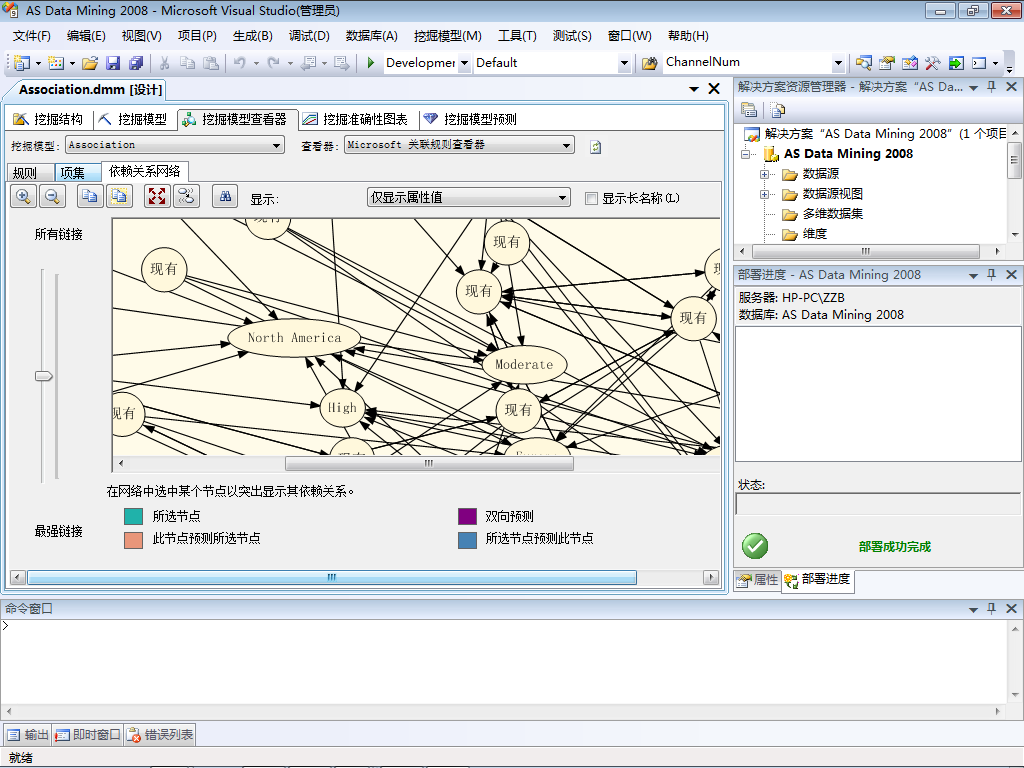Screen dimensions: 1024x768
Task: Click the red Size to Fit icon
Action: [157, 196]
